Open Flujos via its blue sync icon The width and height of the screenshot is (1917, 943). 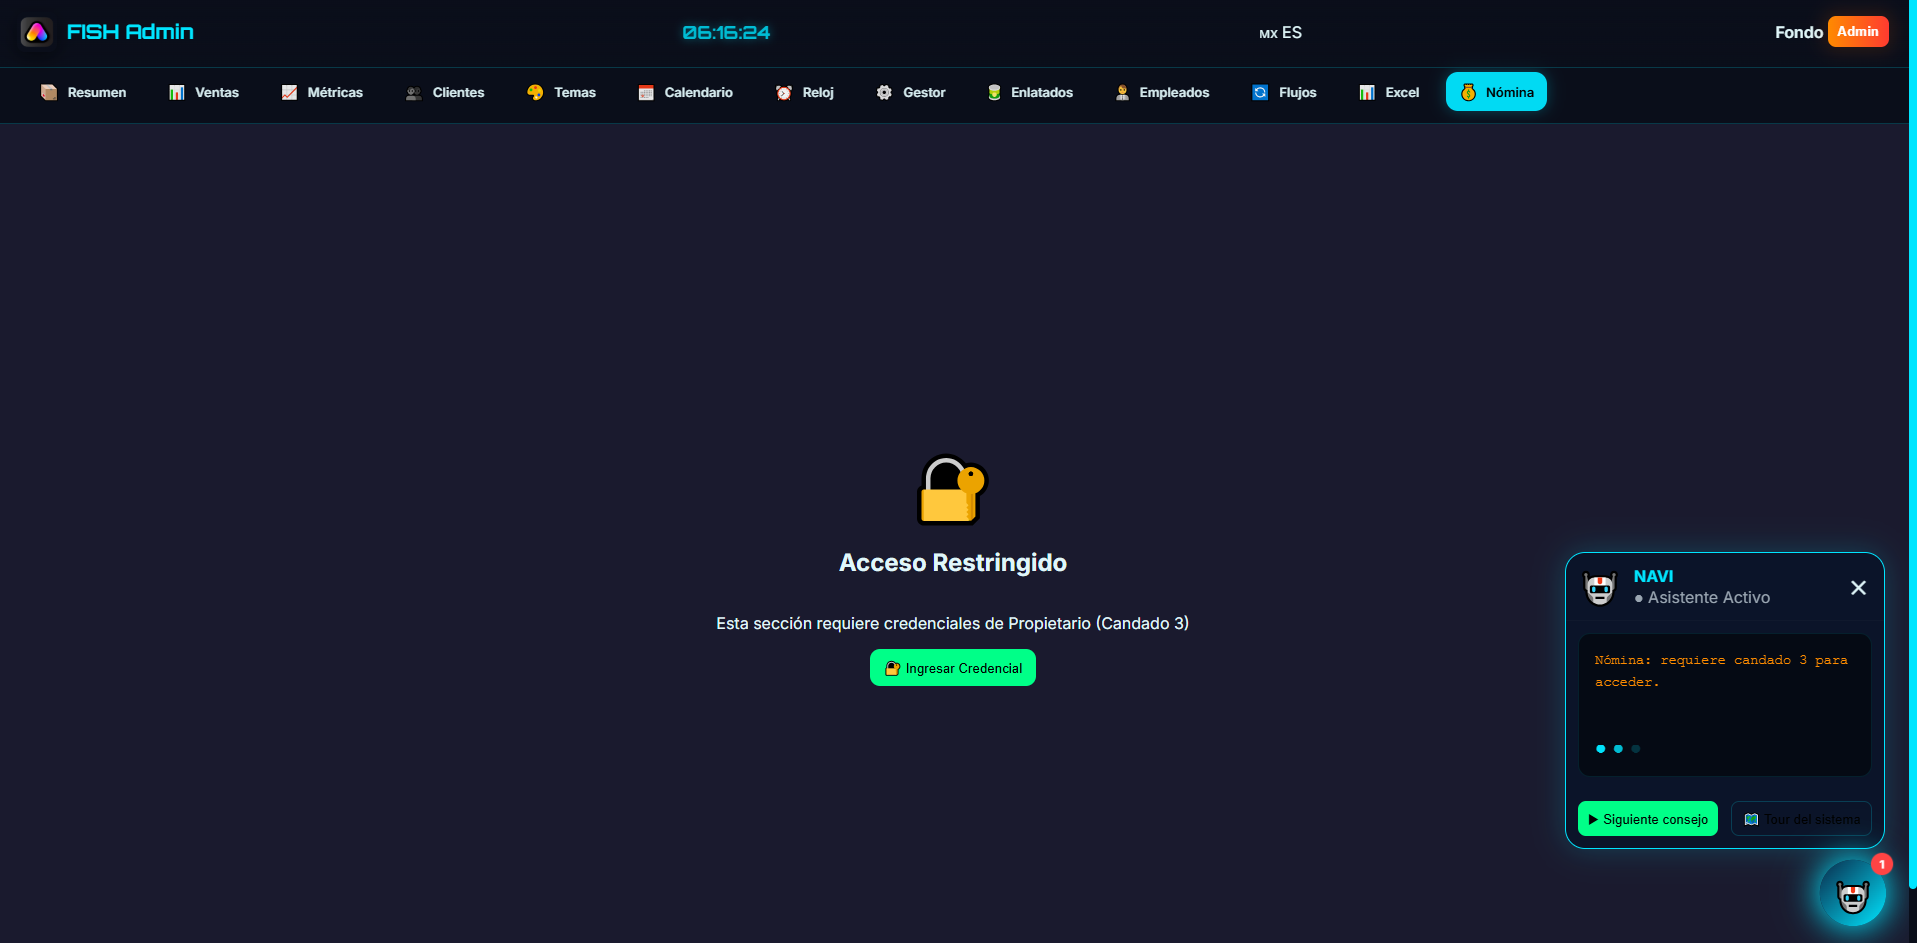coord(1260,93)
